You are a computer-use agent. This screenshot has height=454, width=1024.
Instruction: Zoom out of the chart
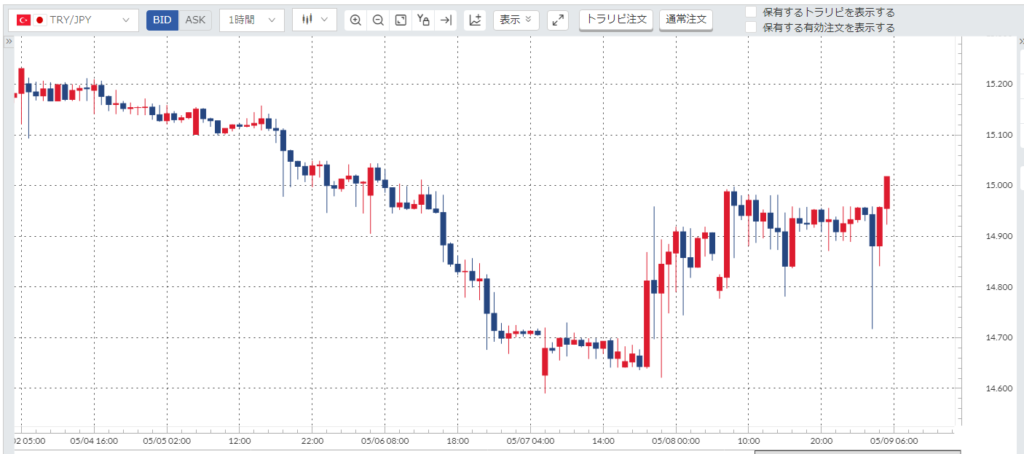coord(378,20)
